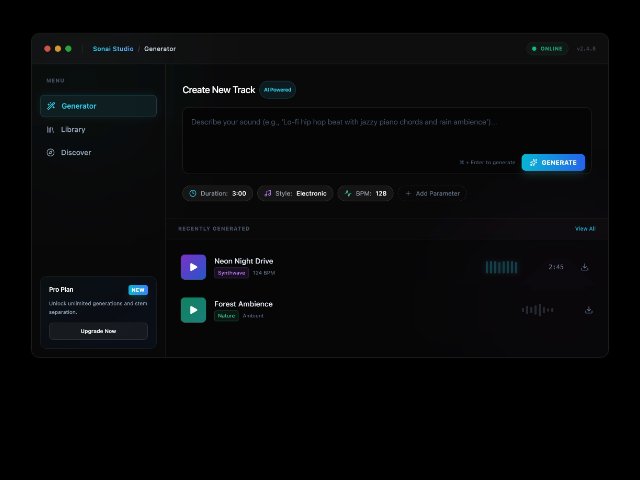Play the Forest Ambience track
Viewport: 640px width, 480px height.
(193, 310)
